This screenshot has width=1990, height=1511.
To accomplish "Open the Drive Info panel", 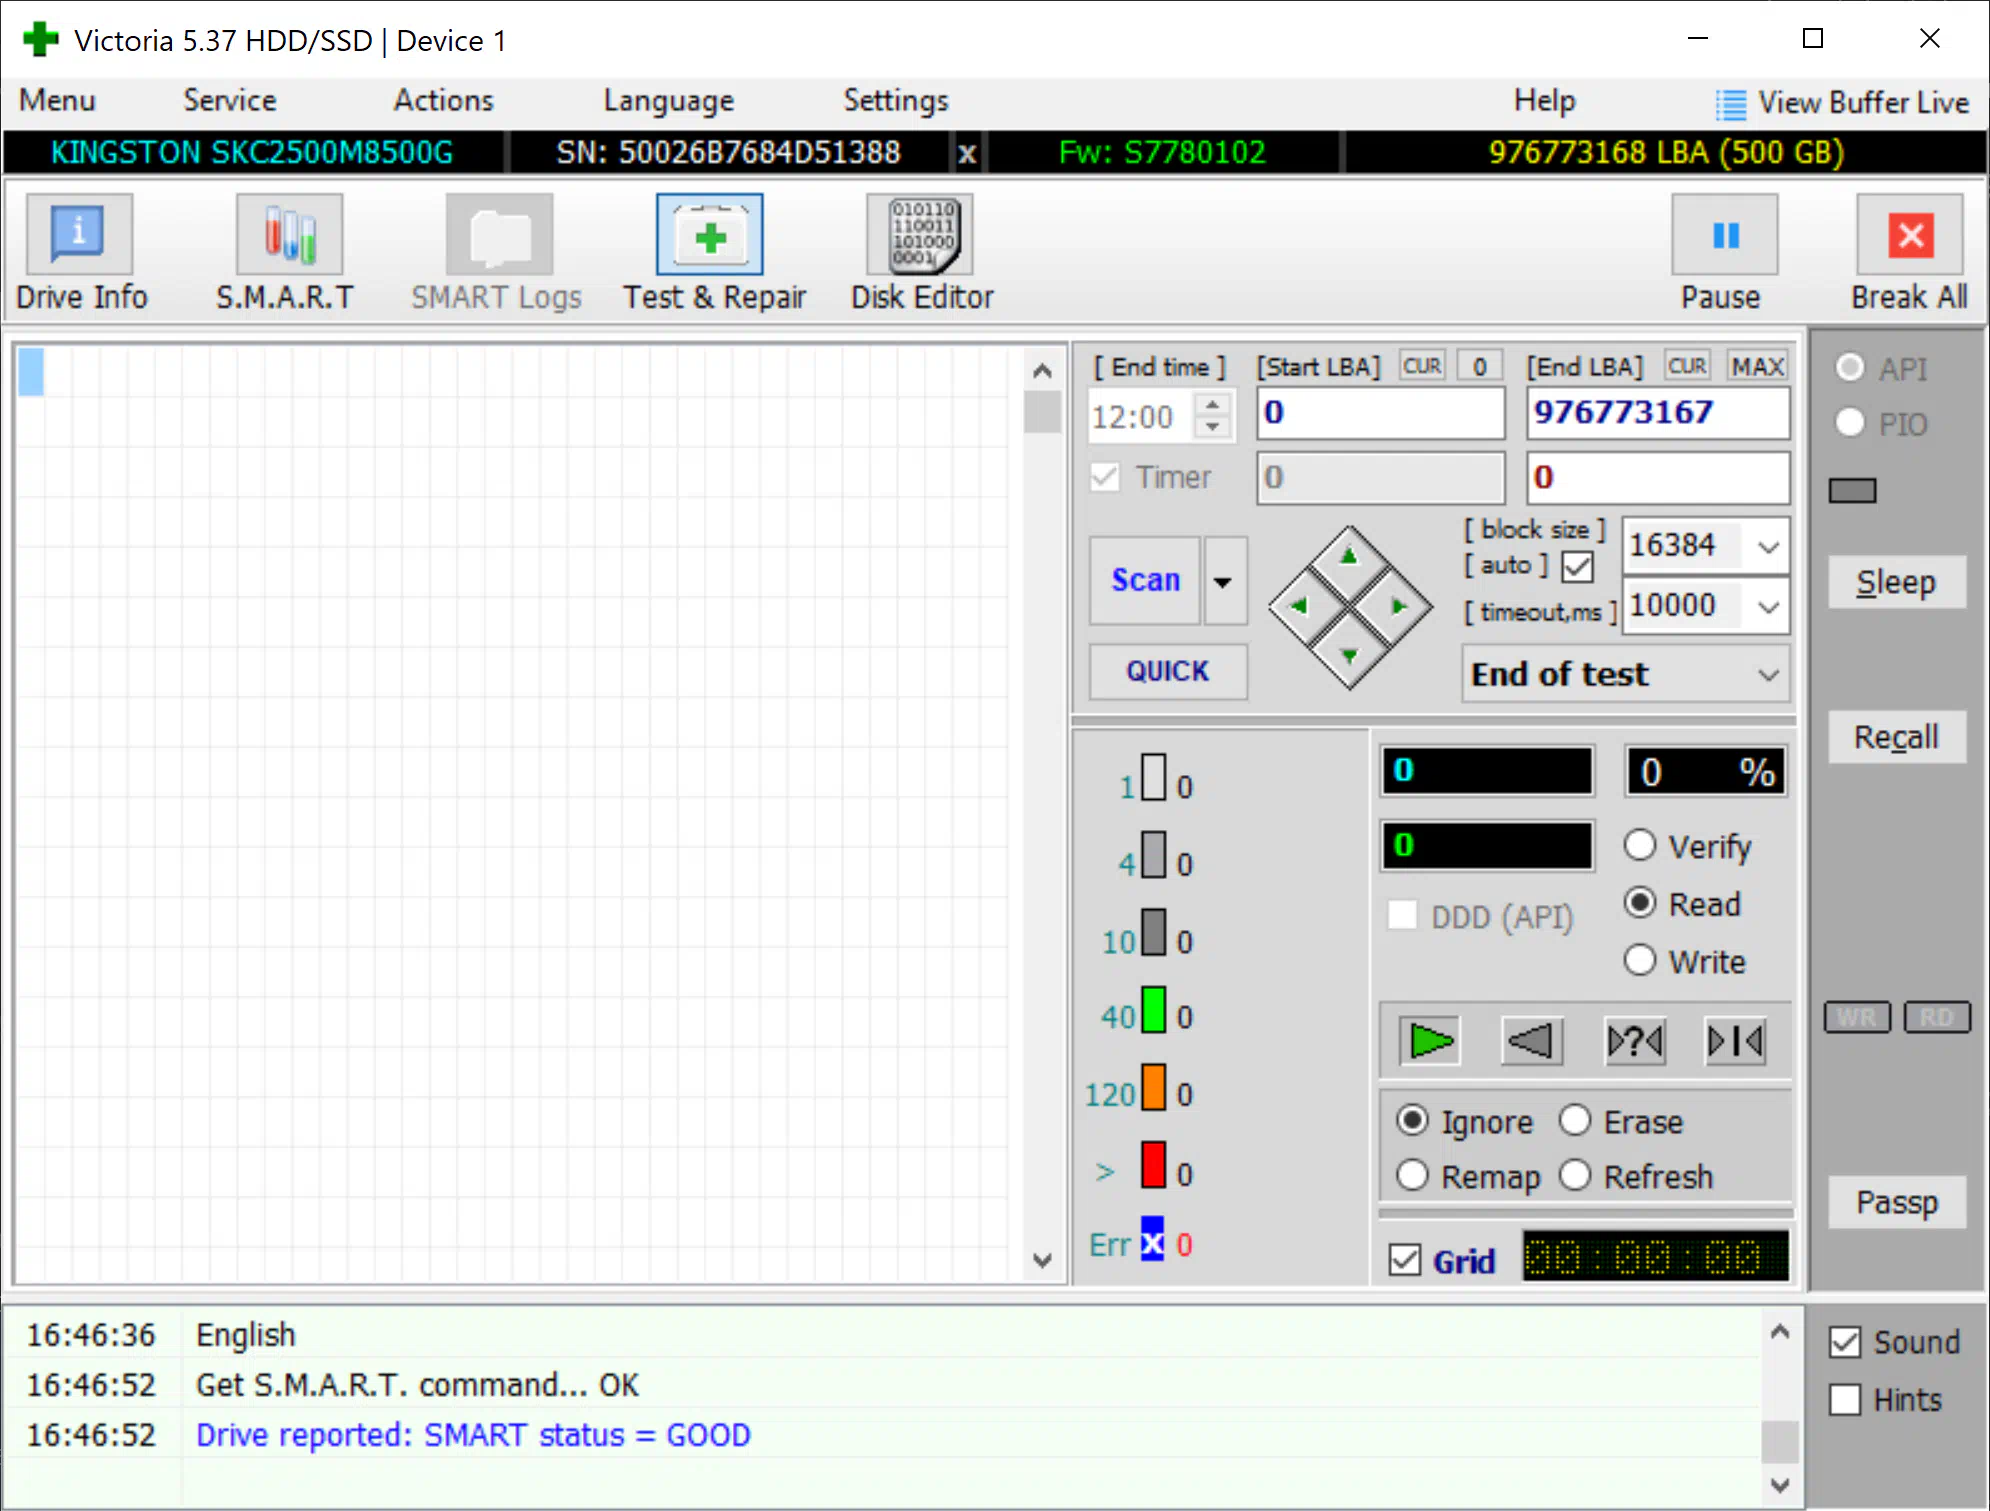I will click(x=79, y=234).
